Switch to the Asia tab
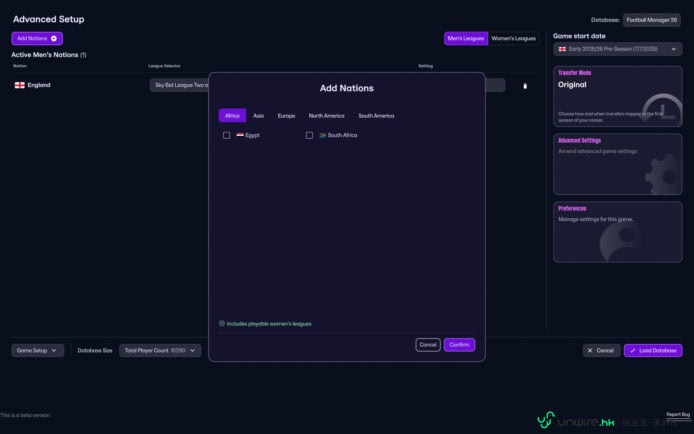 258,115
